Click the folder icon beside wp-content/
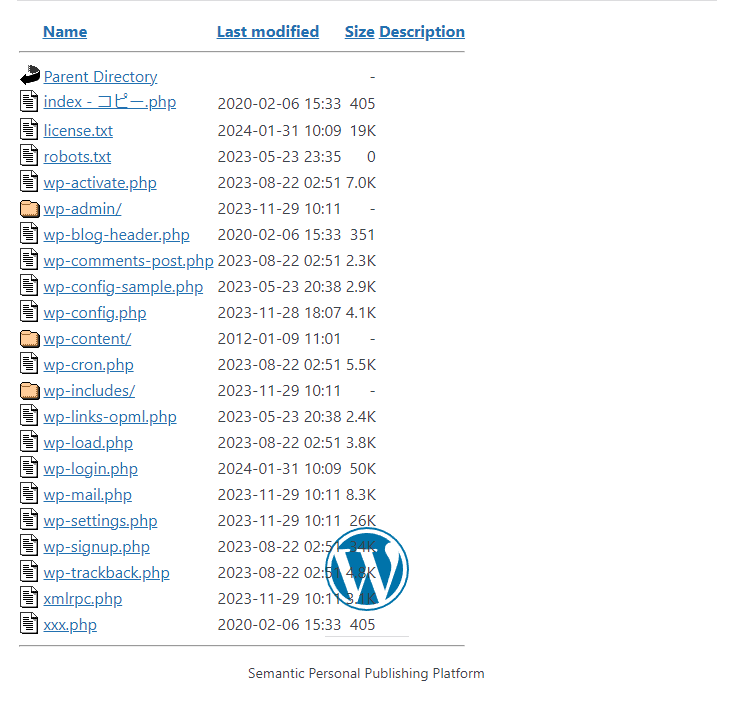 pyautogui.click(x=30, y=338)
